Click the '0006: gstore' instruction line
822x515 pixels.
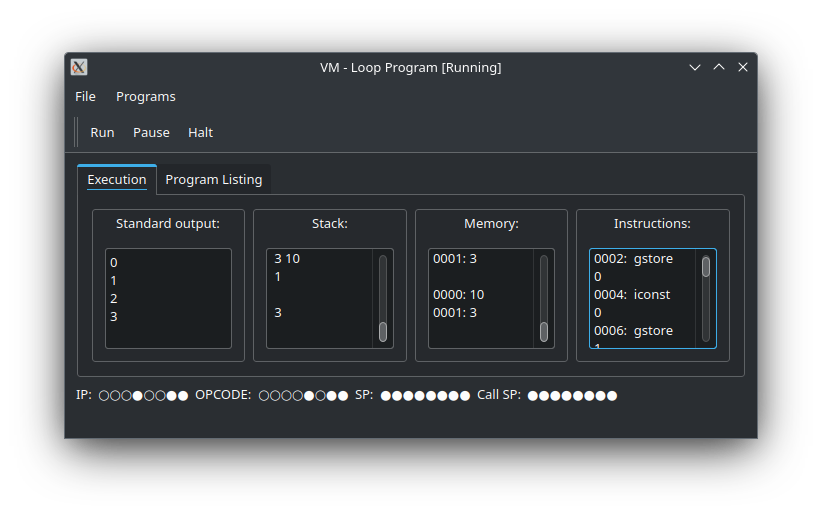(633, 331)
